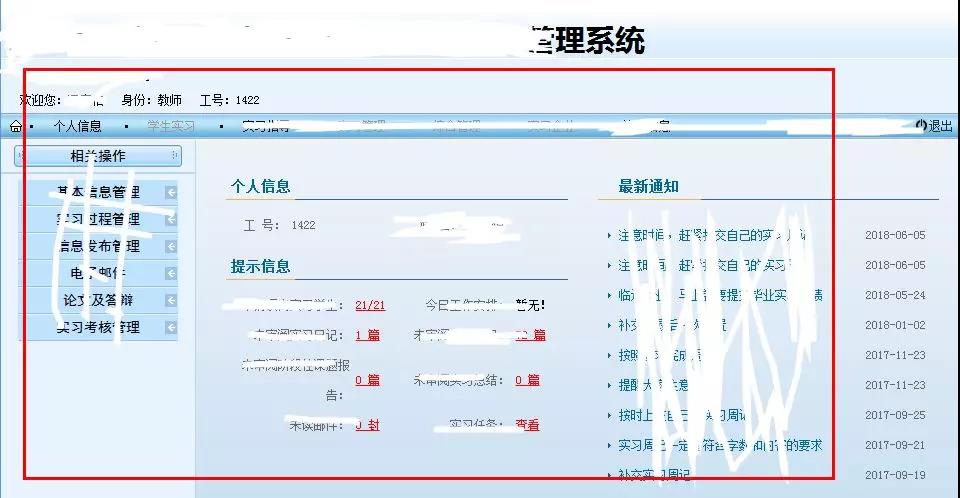Open the 实习指导 navigation menu
960x498 pixels.
point(266,126)
